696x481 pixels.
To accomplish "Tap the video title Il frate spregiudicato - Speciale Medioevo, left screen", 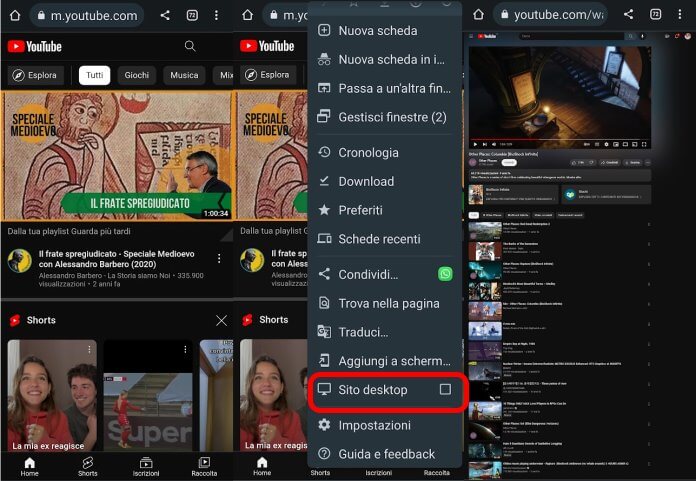I will [116, 259].
